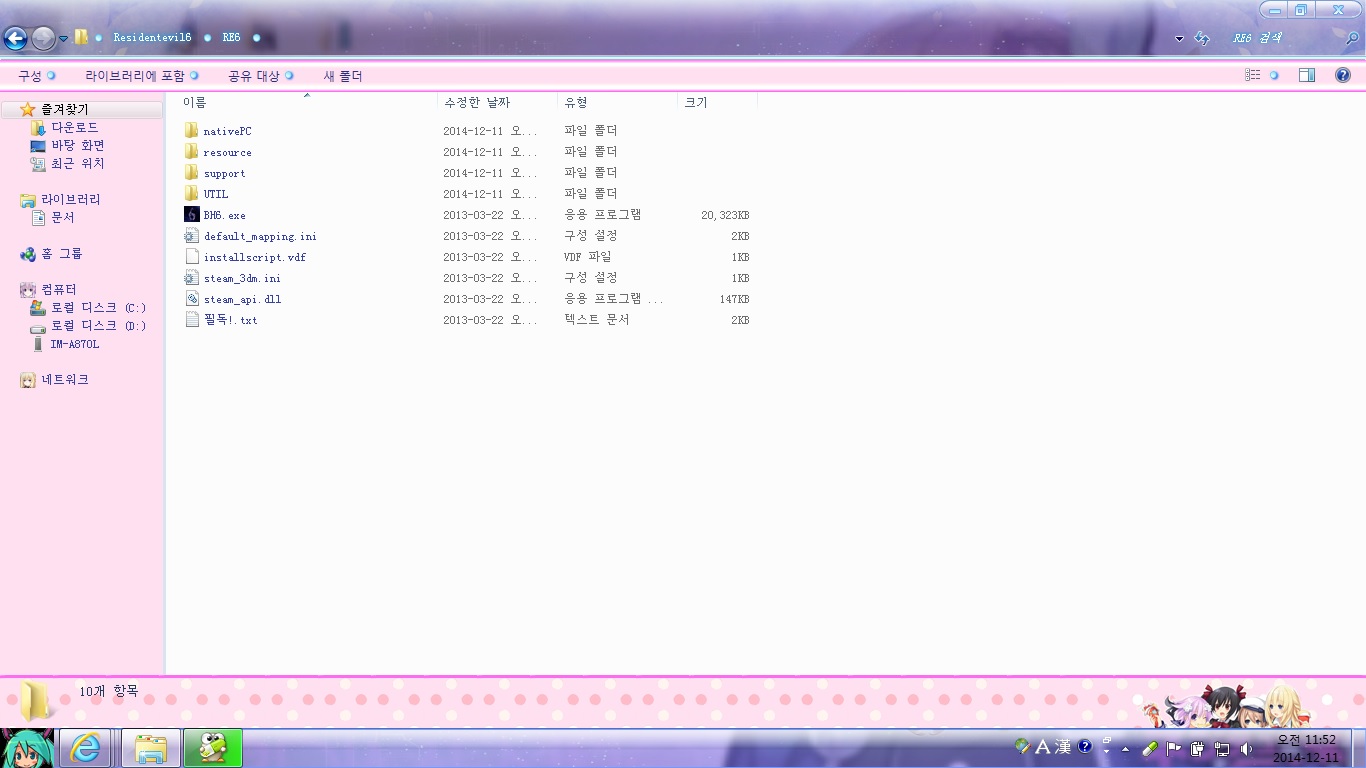1366x768 pixels.
Task: Sort by the 이름 column header
Action: pos(307,102)
